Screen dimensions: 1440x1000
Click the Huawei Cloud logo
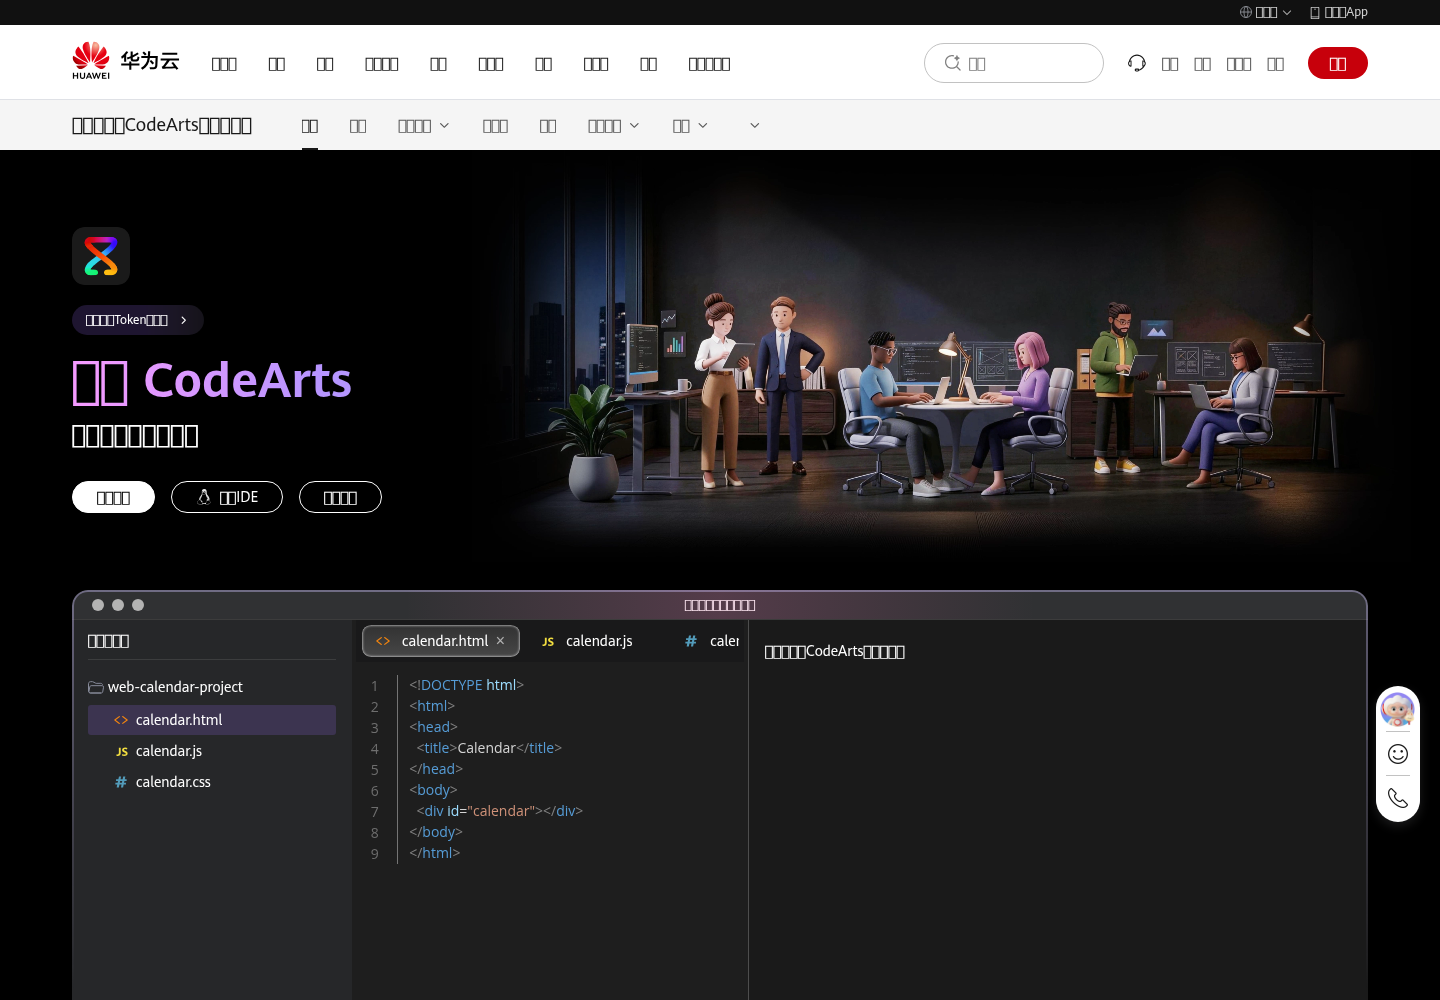[x=126, y=61]
